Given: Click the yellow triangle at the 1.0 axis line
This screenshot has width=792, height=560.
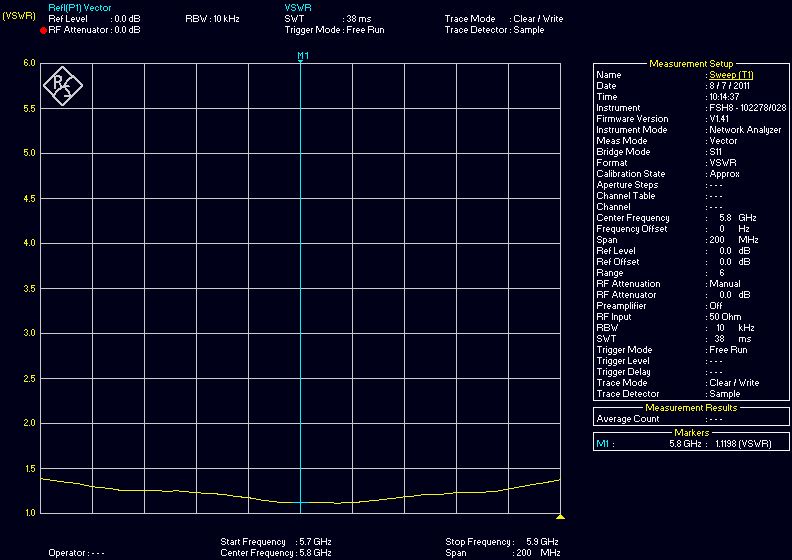Looking at the screenshot, I should pyautogui.click(x=560, y=517).
